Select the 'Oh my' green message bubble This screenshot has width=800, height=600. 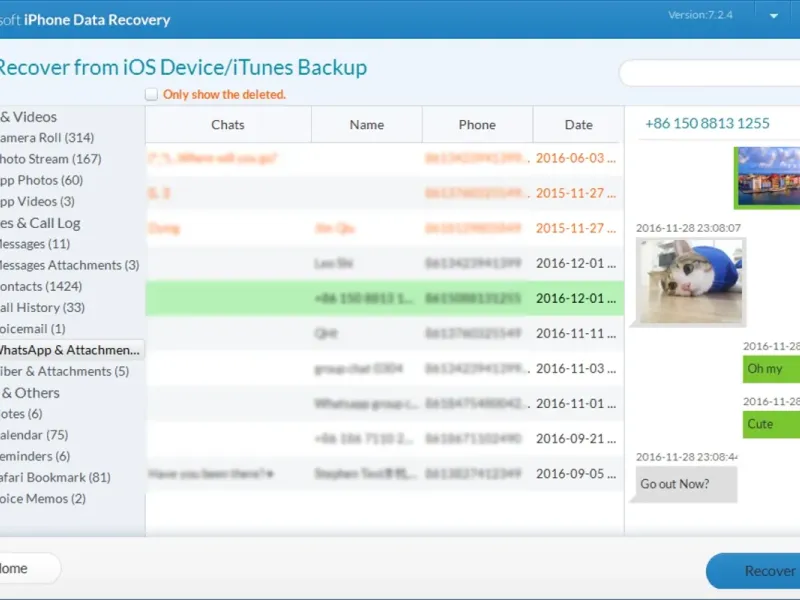pos(771,368)
